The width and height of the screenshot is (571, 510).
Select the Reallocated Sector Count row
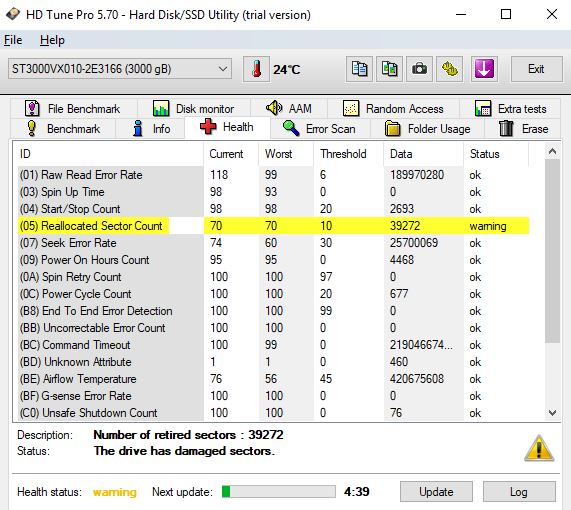point(273,226)
